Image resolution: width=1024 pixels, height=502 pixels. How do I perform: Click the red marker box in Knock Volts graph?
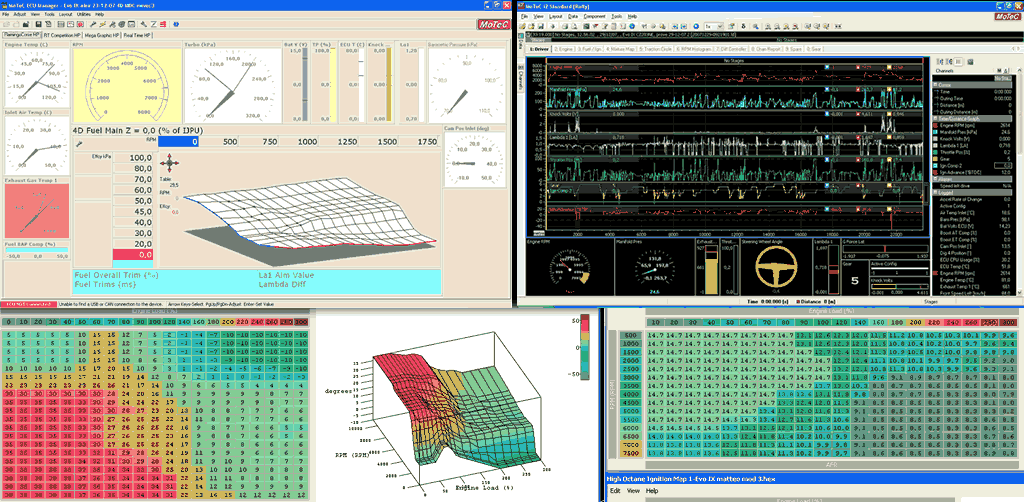(858, 114)
